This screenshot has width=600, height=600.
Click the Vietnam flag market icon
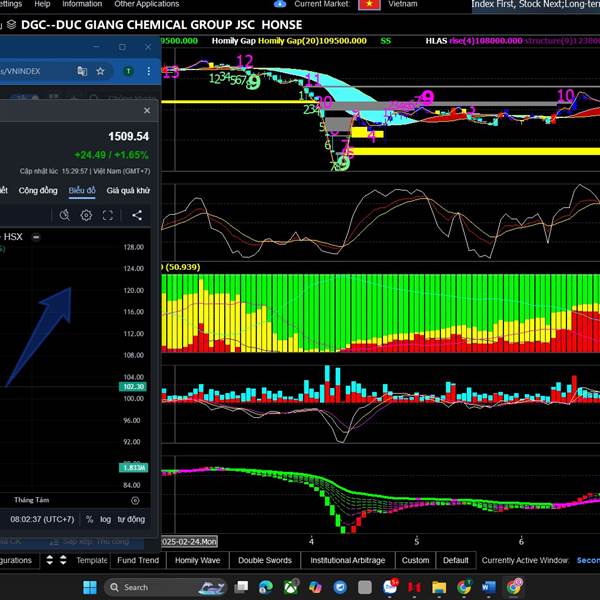coord(369,4)
